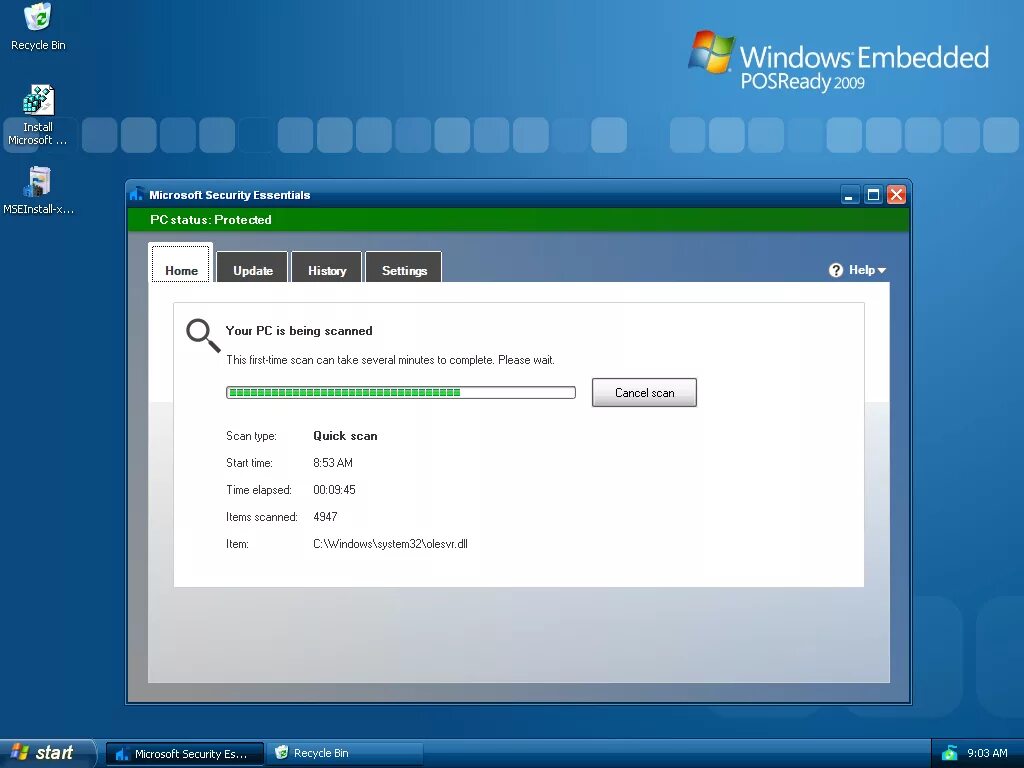Click the Security Essentials system tray icon
1024x768 pixels.
pos(950,753)
